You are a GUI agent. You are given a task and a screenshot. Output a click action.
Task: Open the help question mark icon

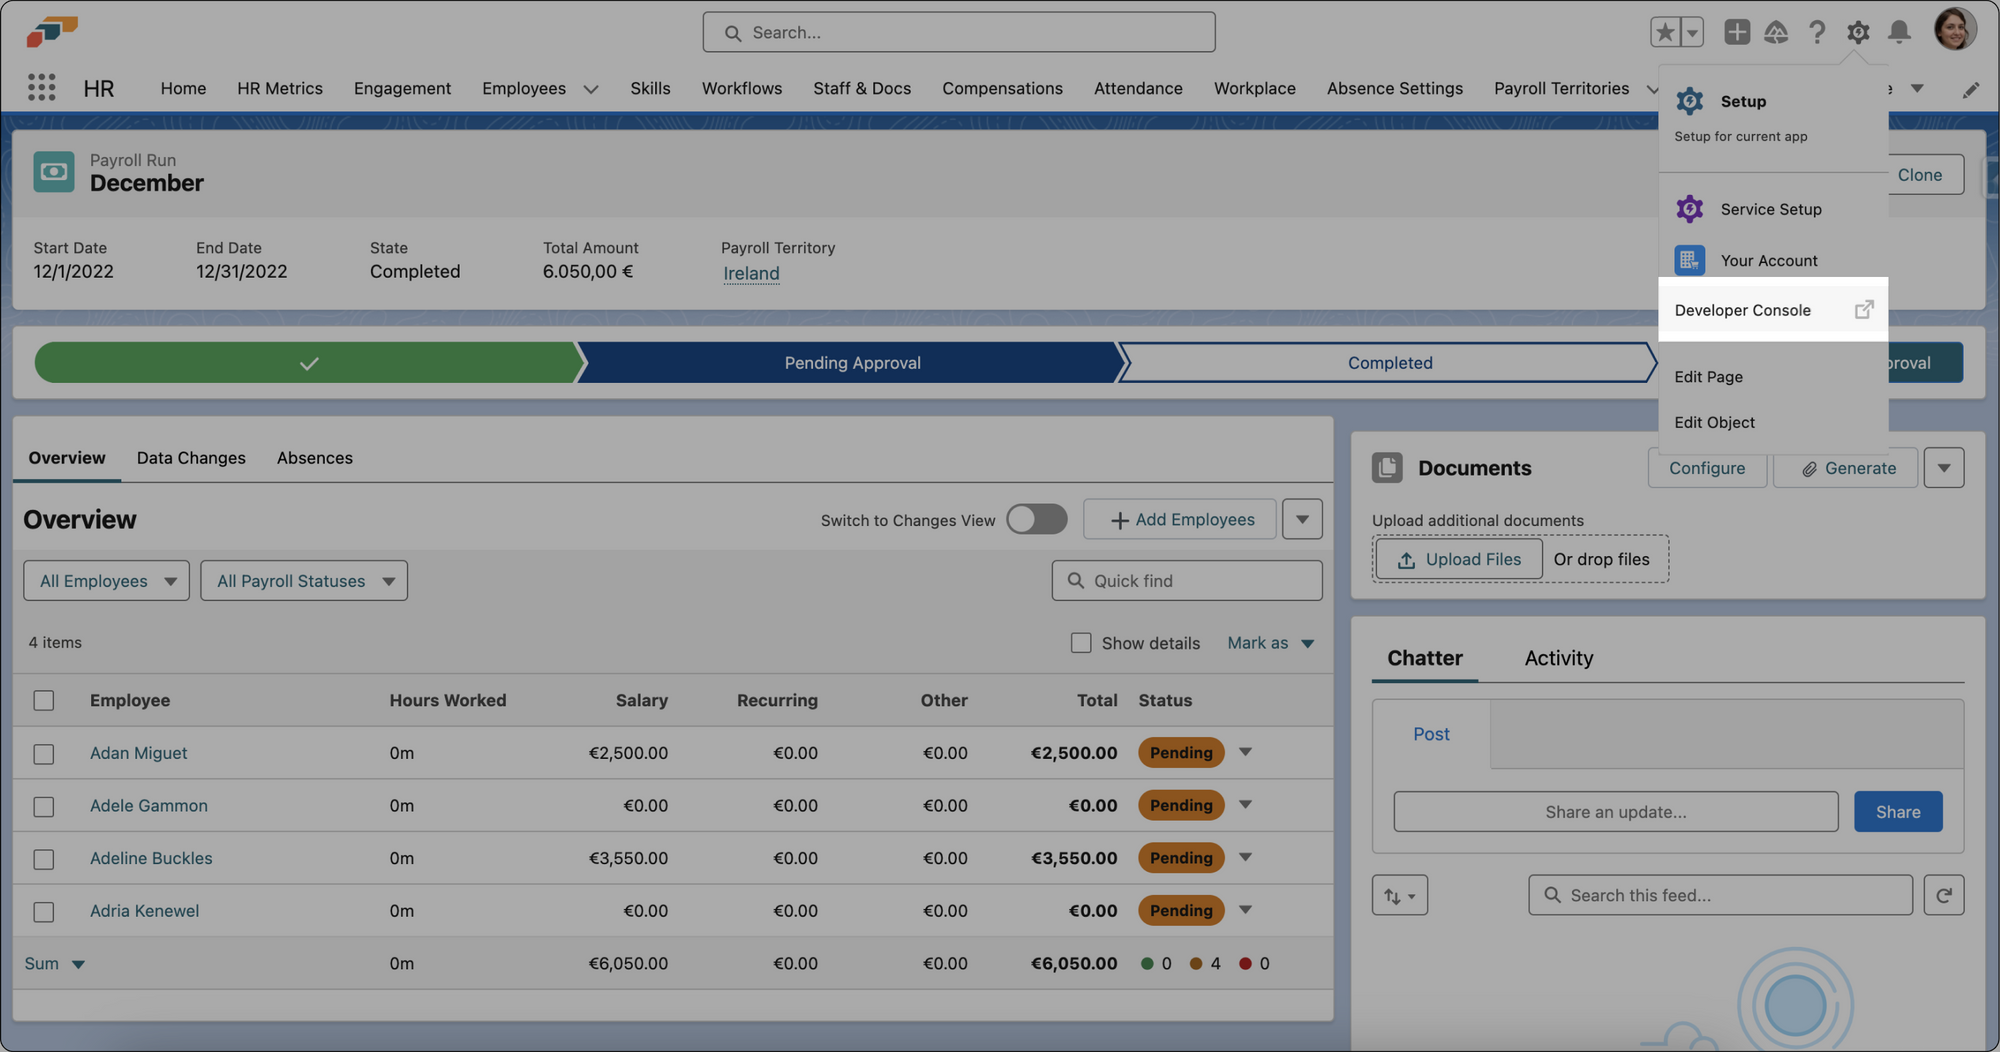tap(1816, 32)
